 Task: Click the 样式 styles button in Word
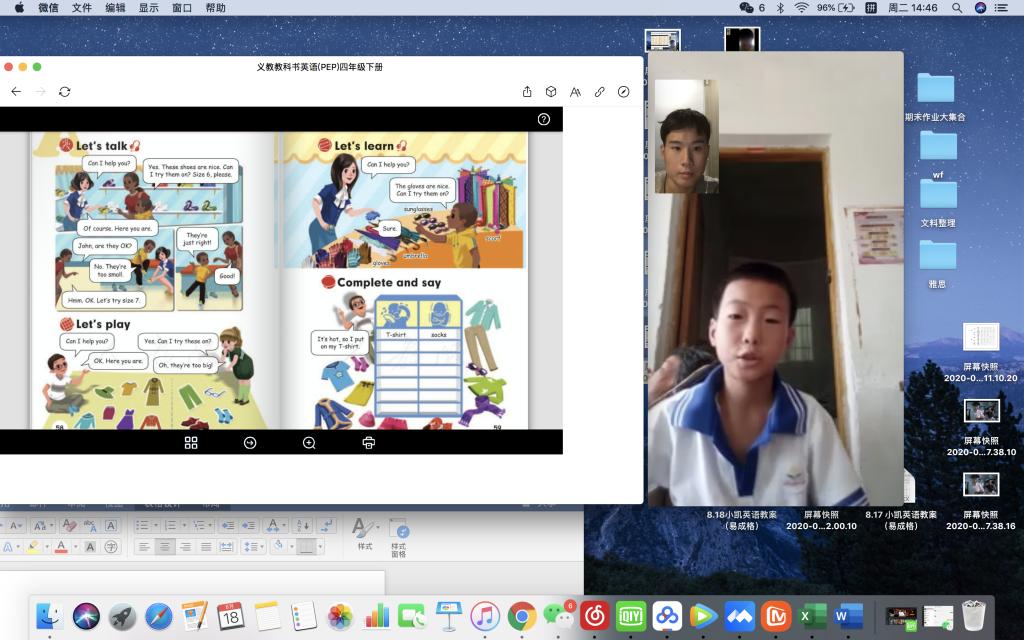pos(364,533)
